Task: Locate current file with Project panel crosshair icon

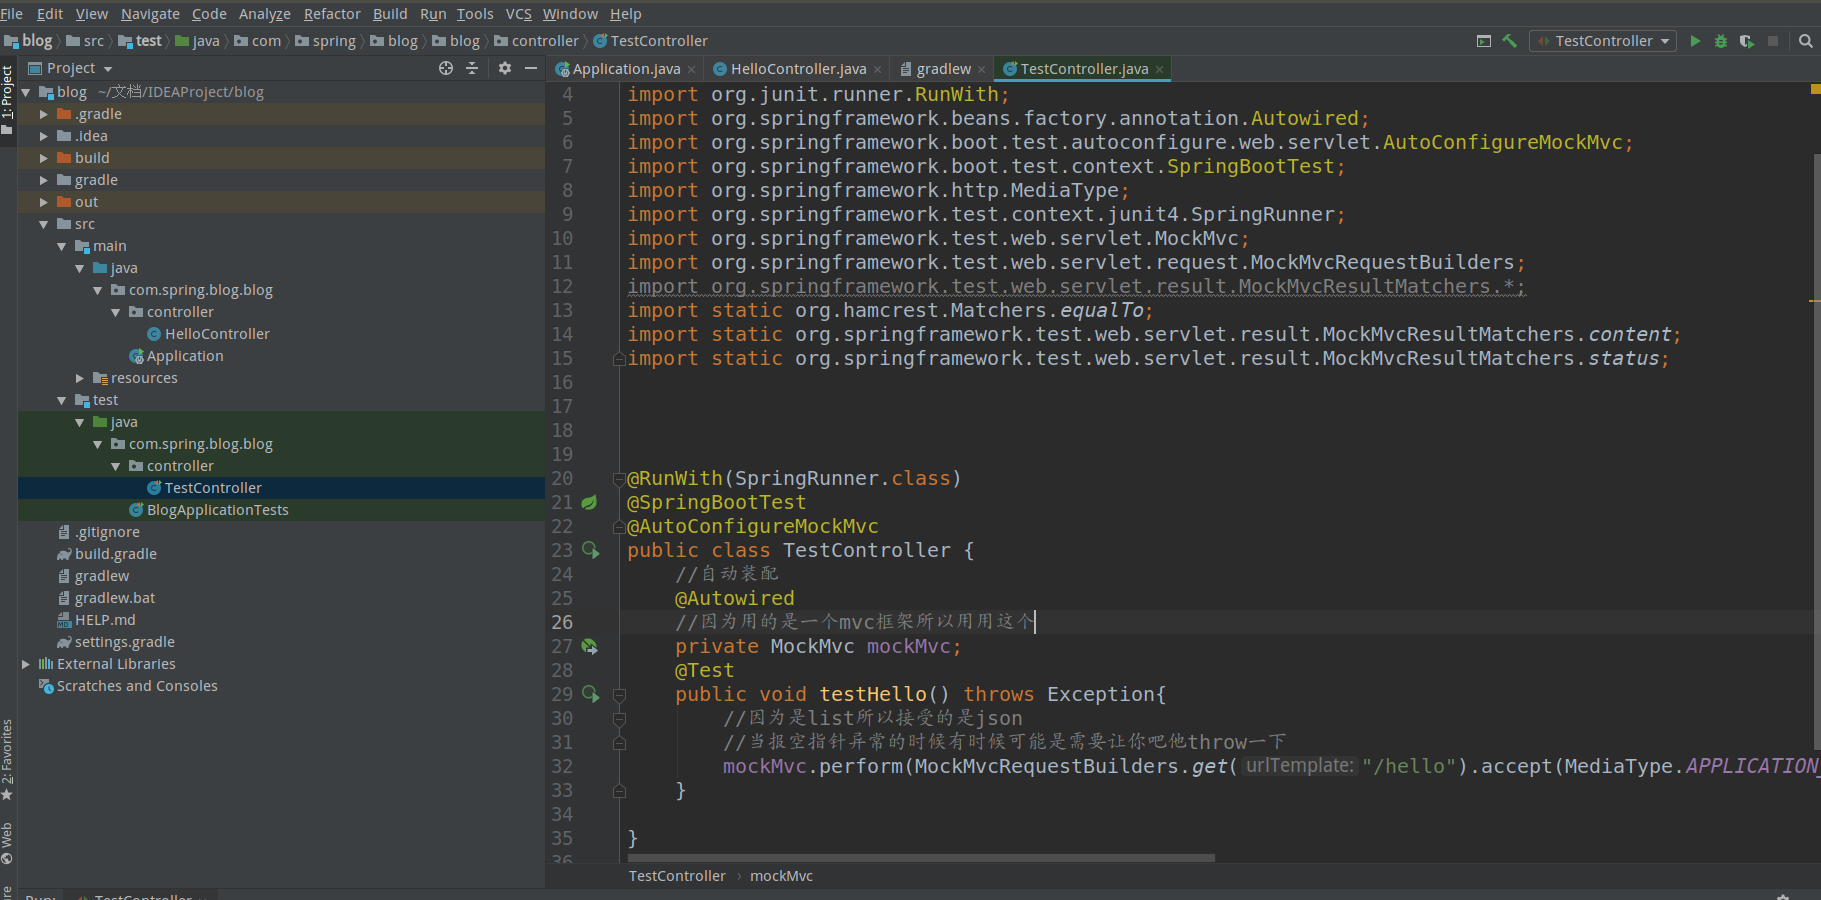Action: (446, 68)
